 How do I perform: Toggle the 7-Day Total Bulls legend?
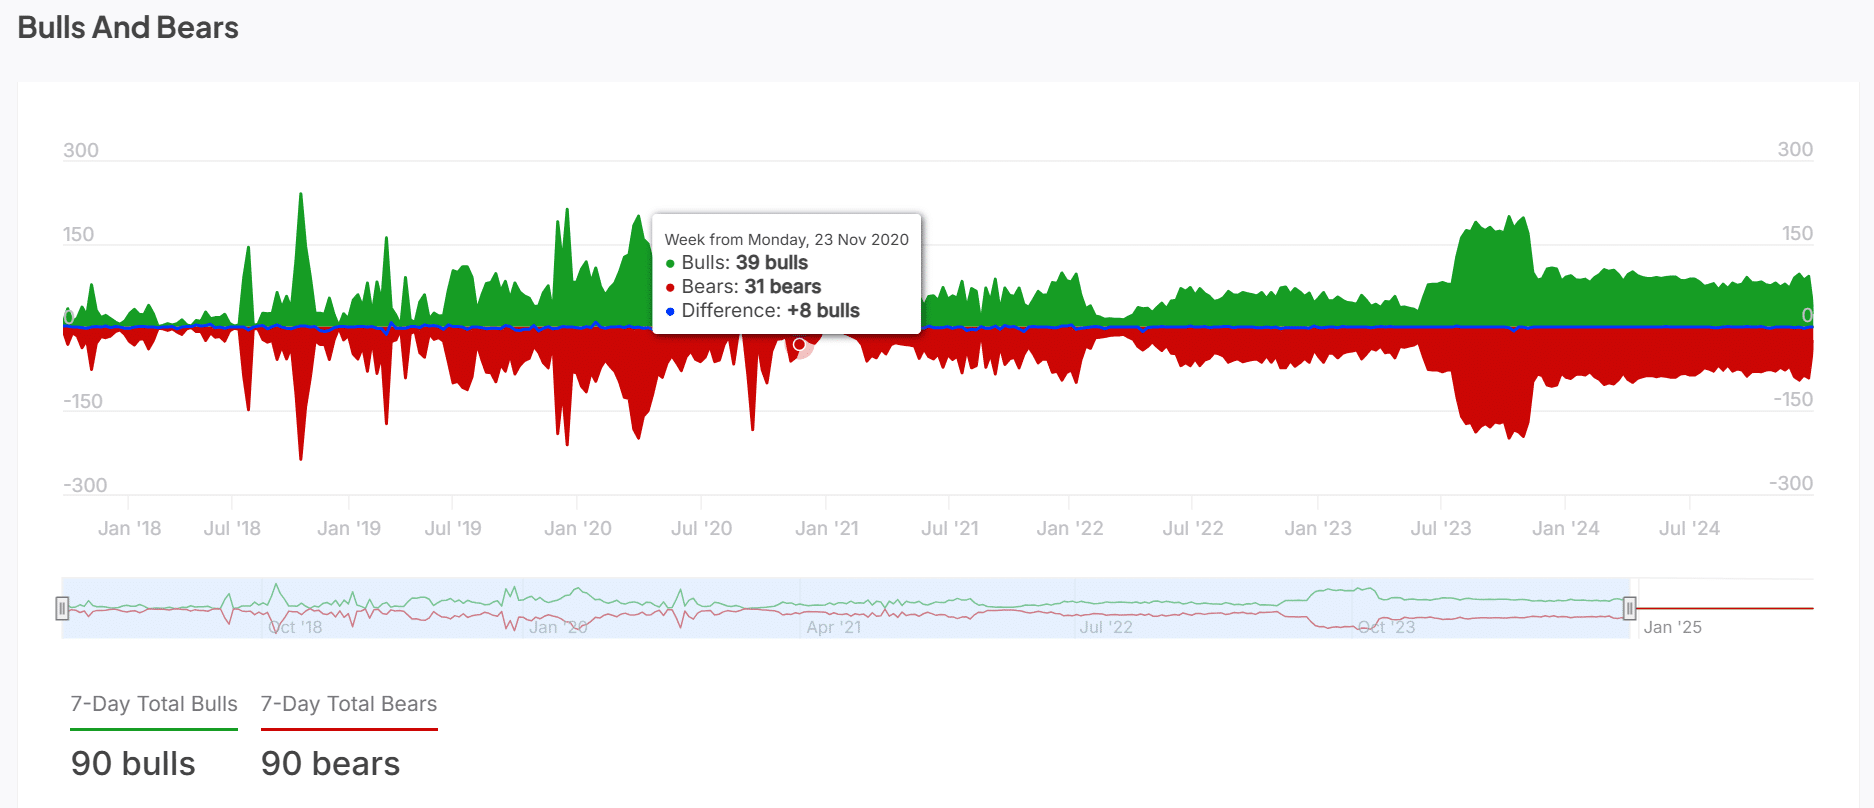coord(154,704)
